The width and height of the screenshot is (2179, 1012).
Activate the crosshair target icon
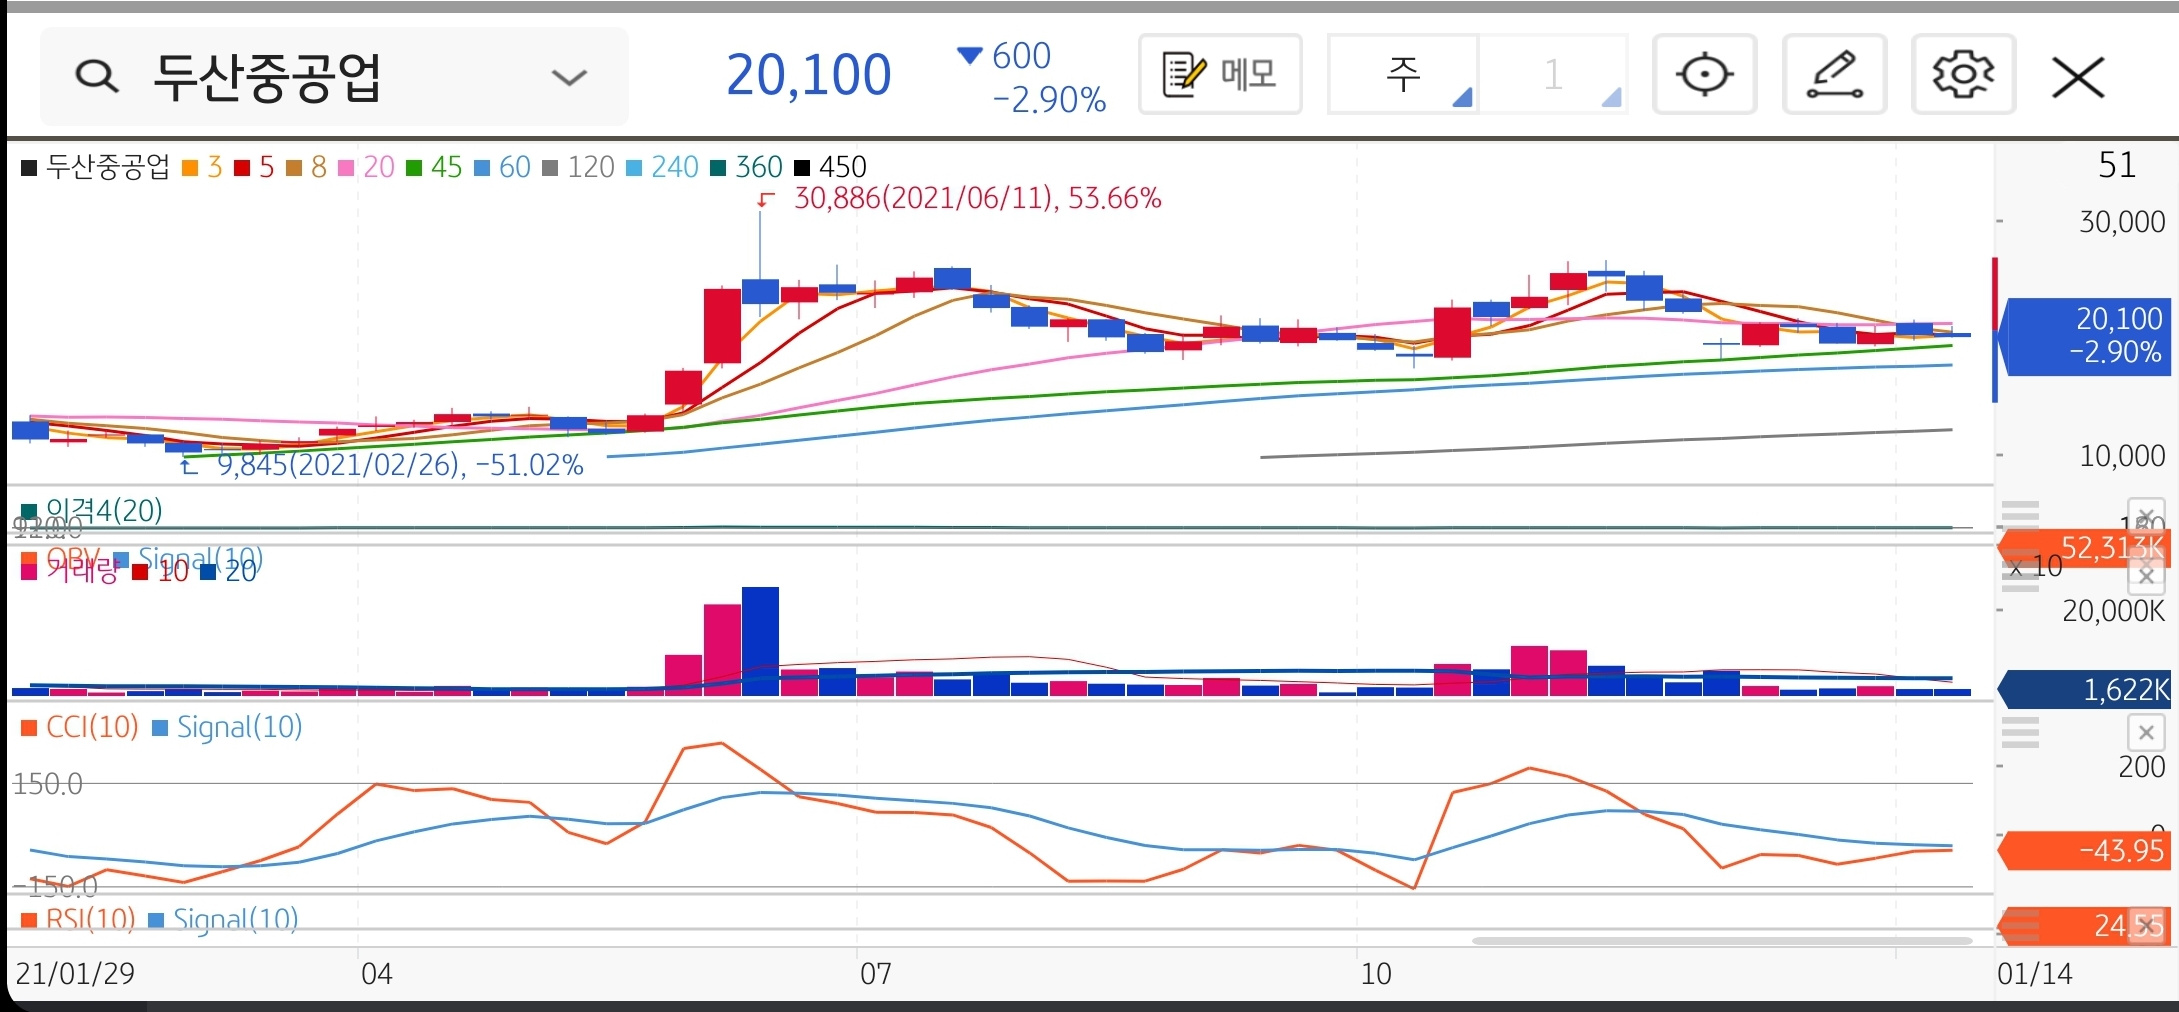click(x=1704, y=74)
